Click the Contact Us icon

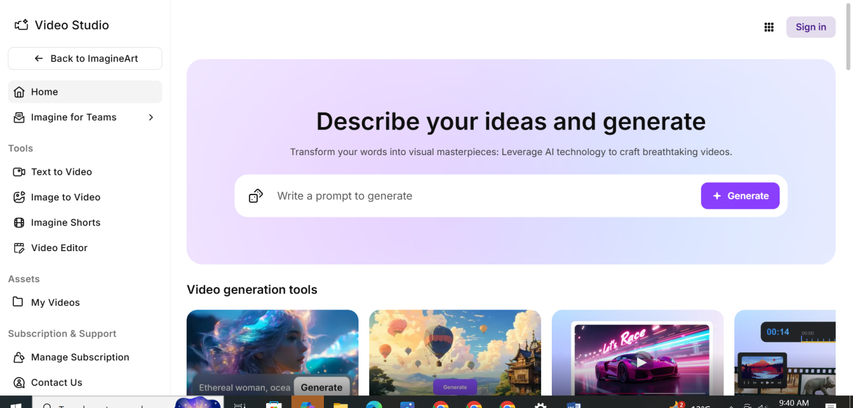(19, 382)
